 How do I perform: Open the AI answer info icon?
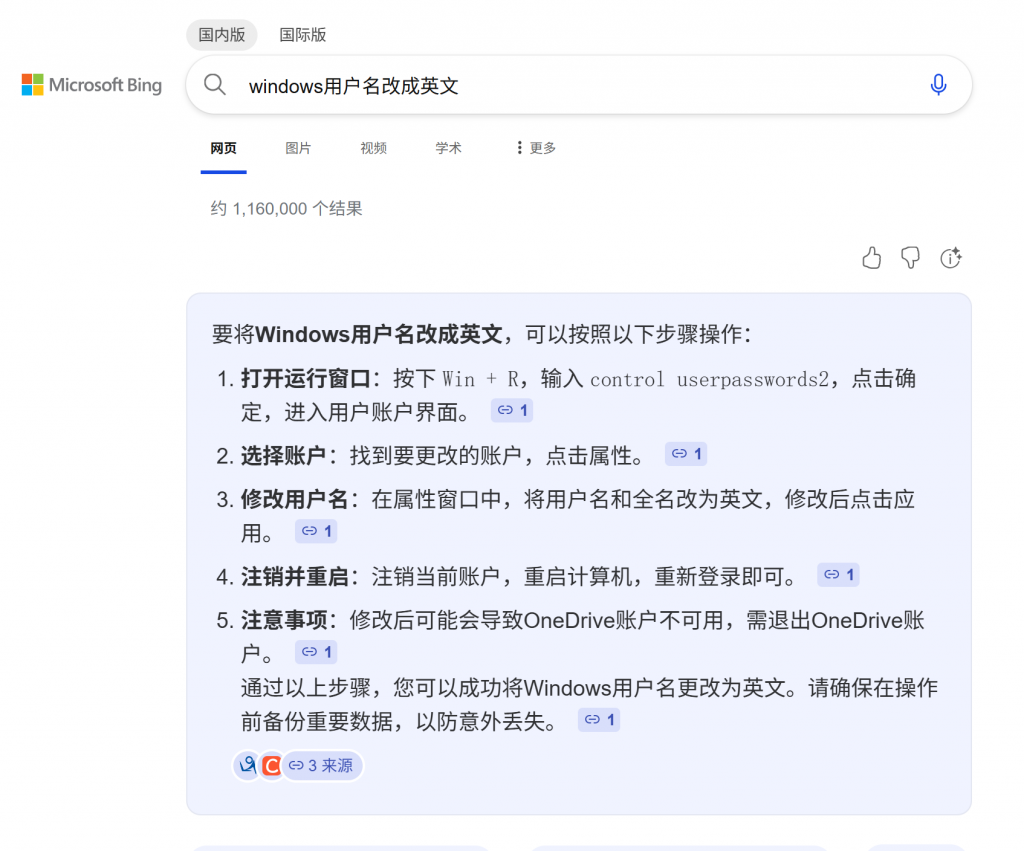950,258
